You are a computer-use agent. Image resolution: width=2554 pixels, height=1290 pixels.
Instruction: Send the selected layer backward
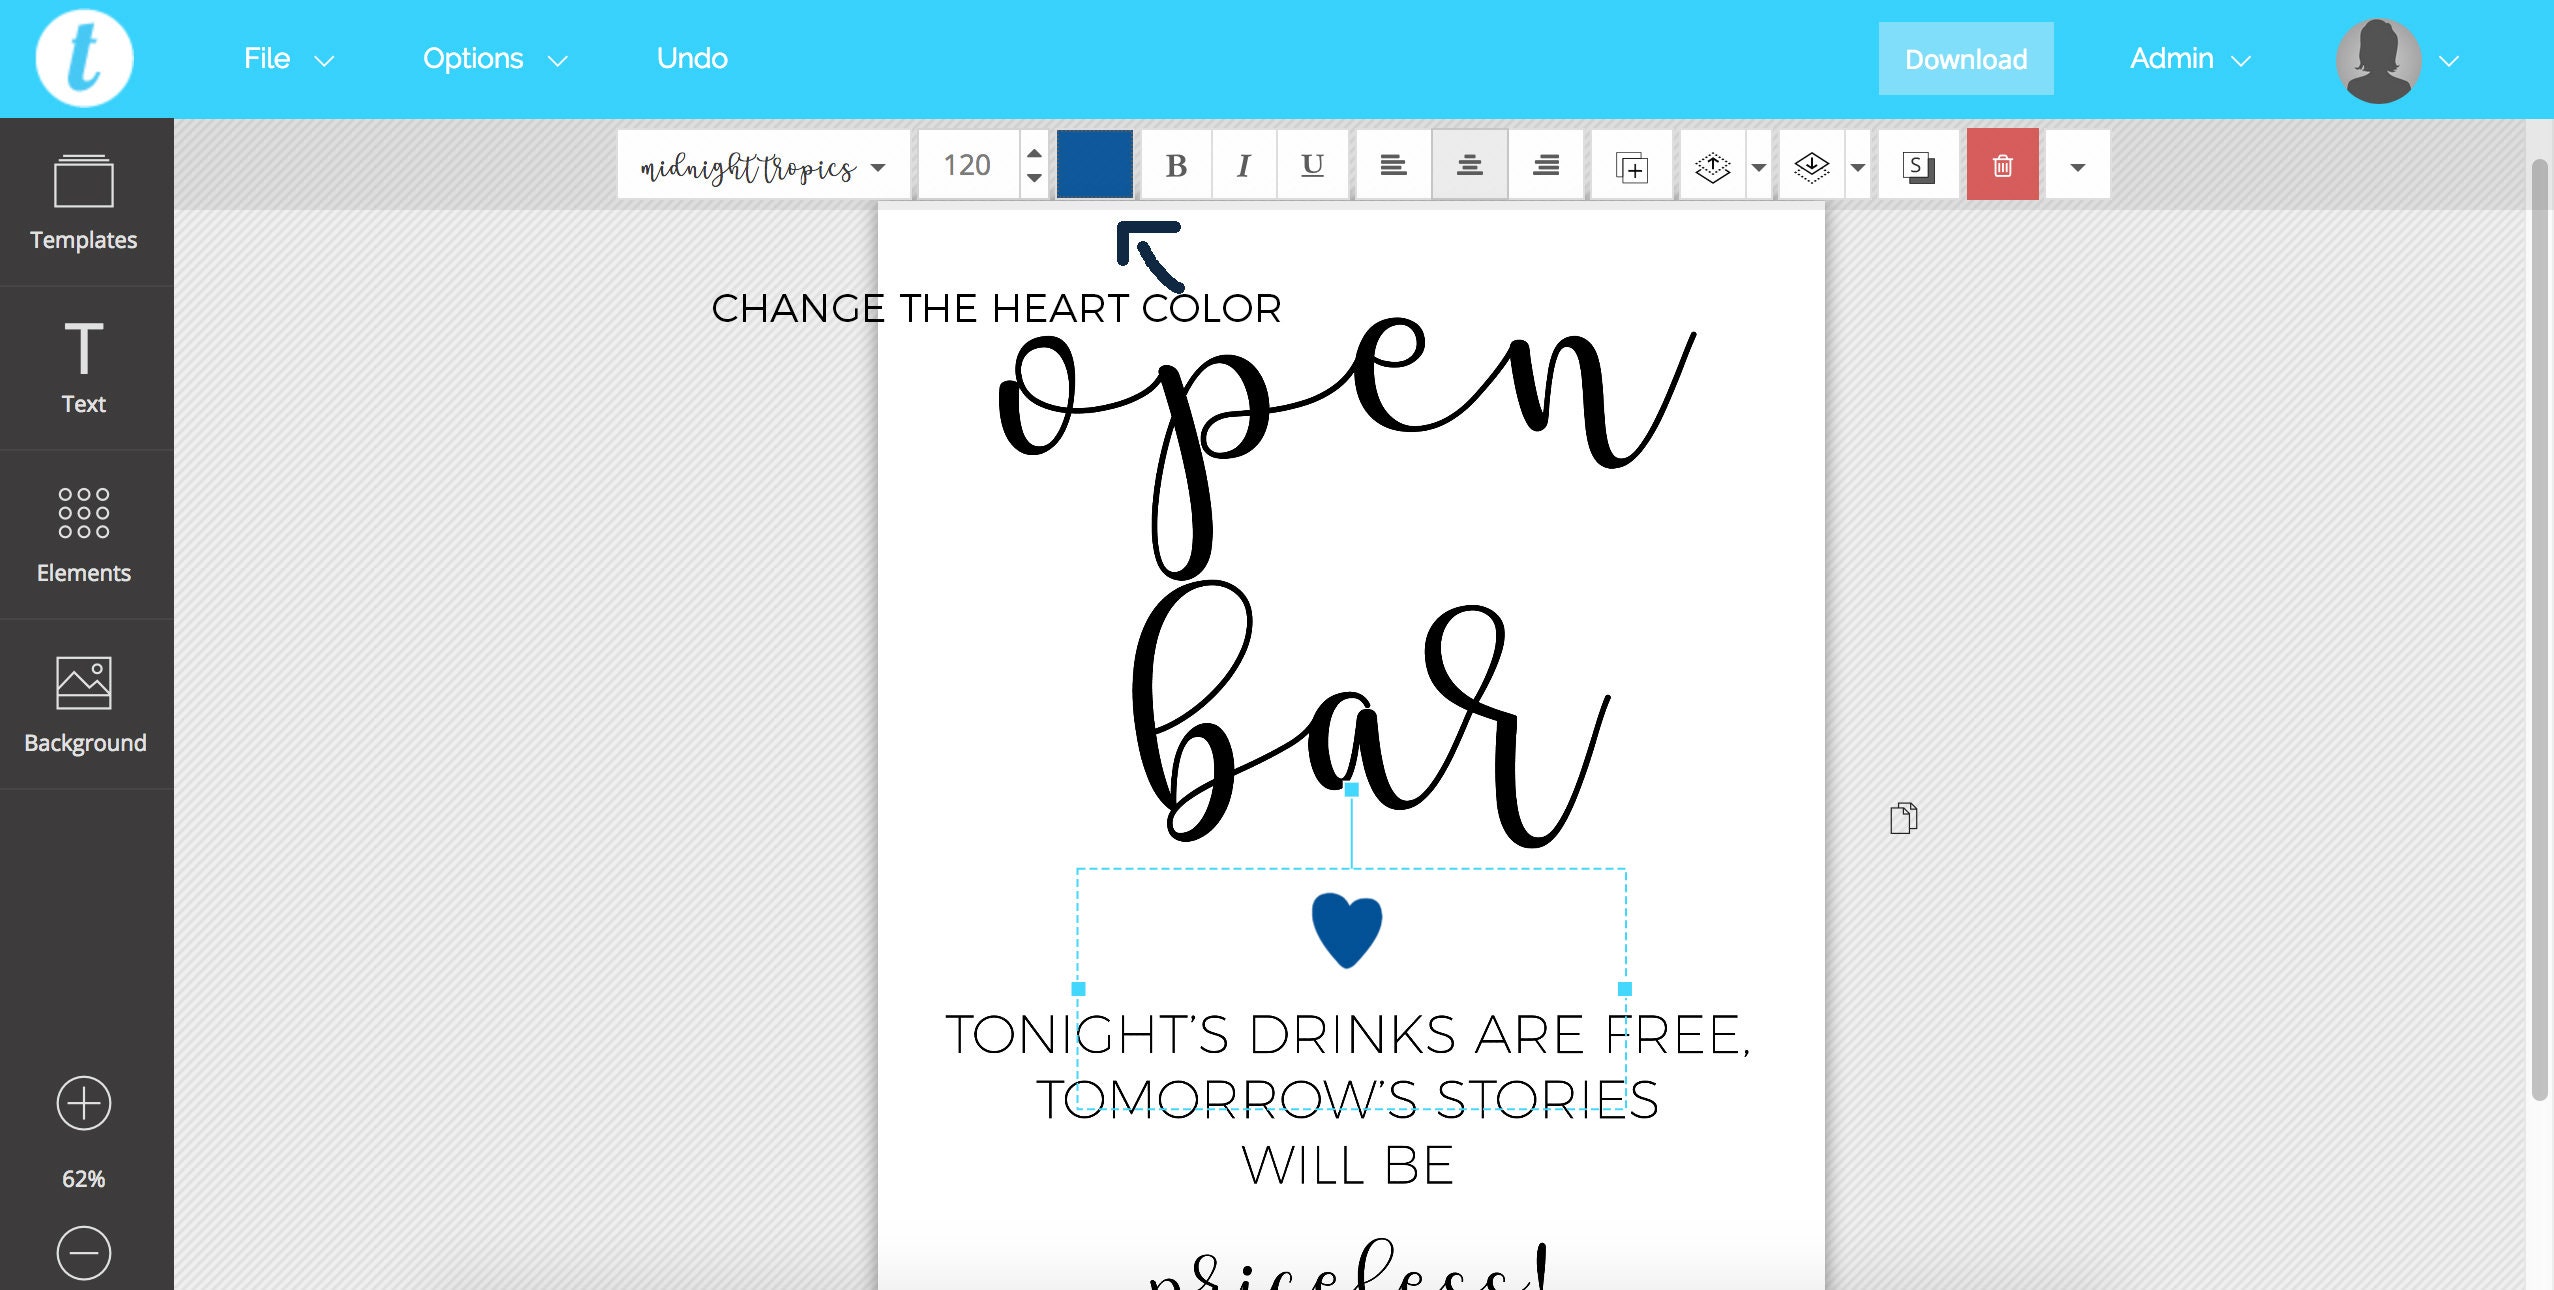1812,164
